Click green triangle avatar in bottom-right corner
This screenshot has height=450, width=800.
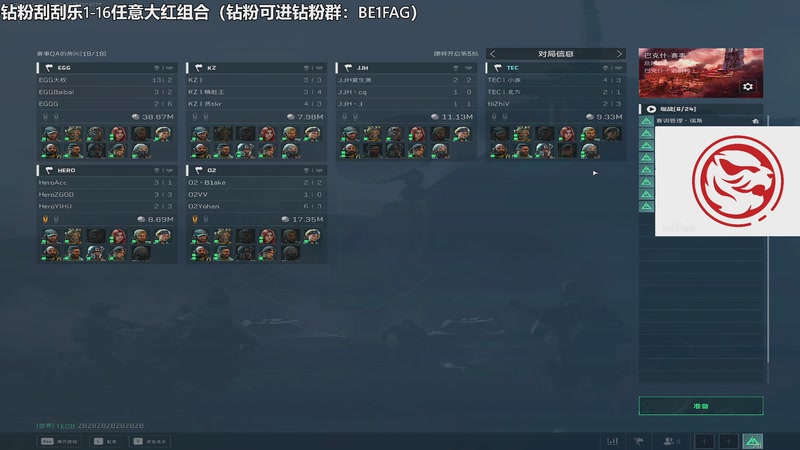(x=753, y=441)
